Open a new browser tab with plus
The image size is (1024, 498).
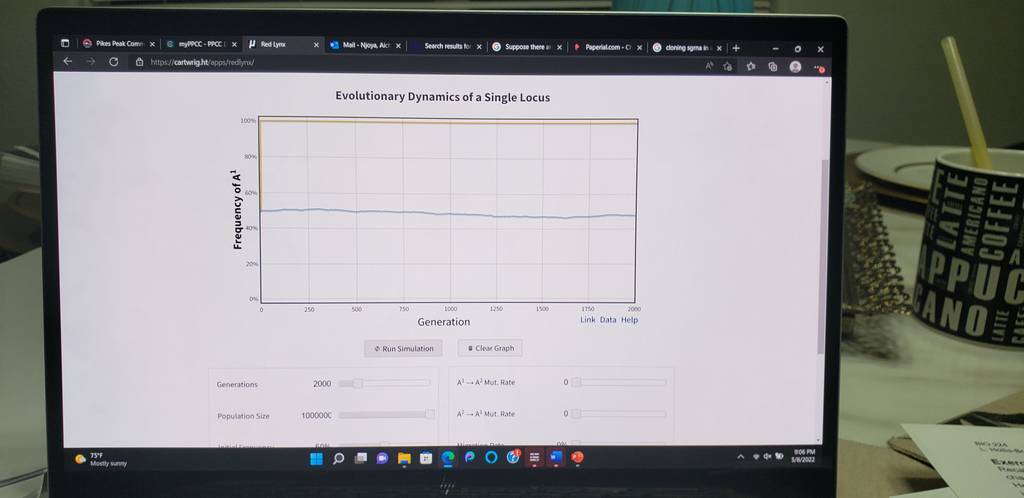pos(736,48)
